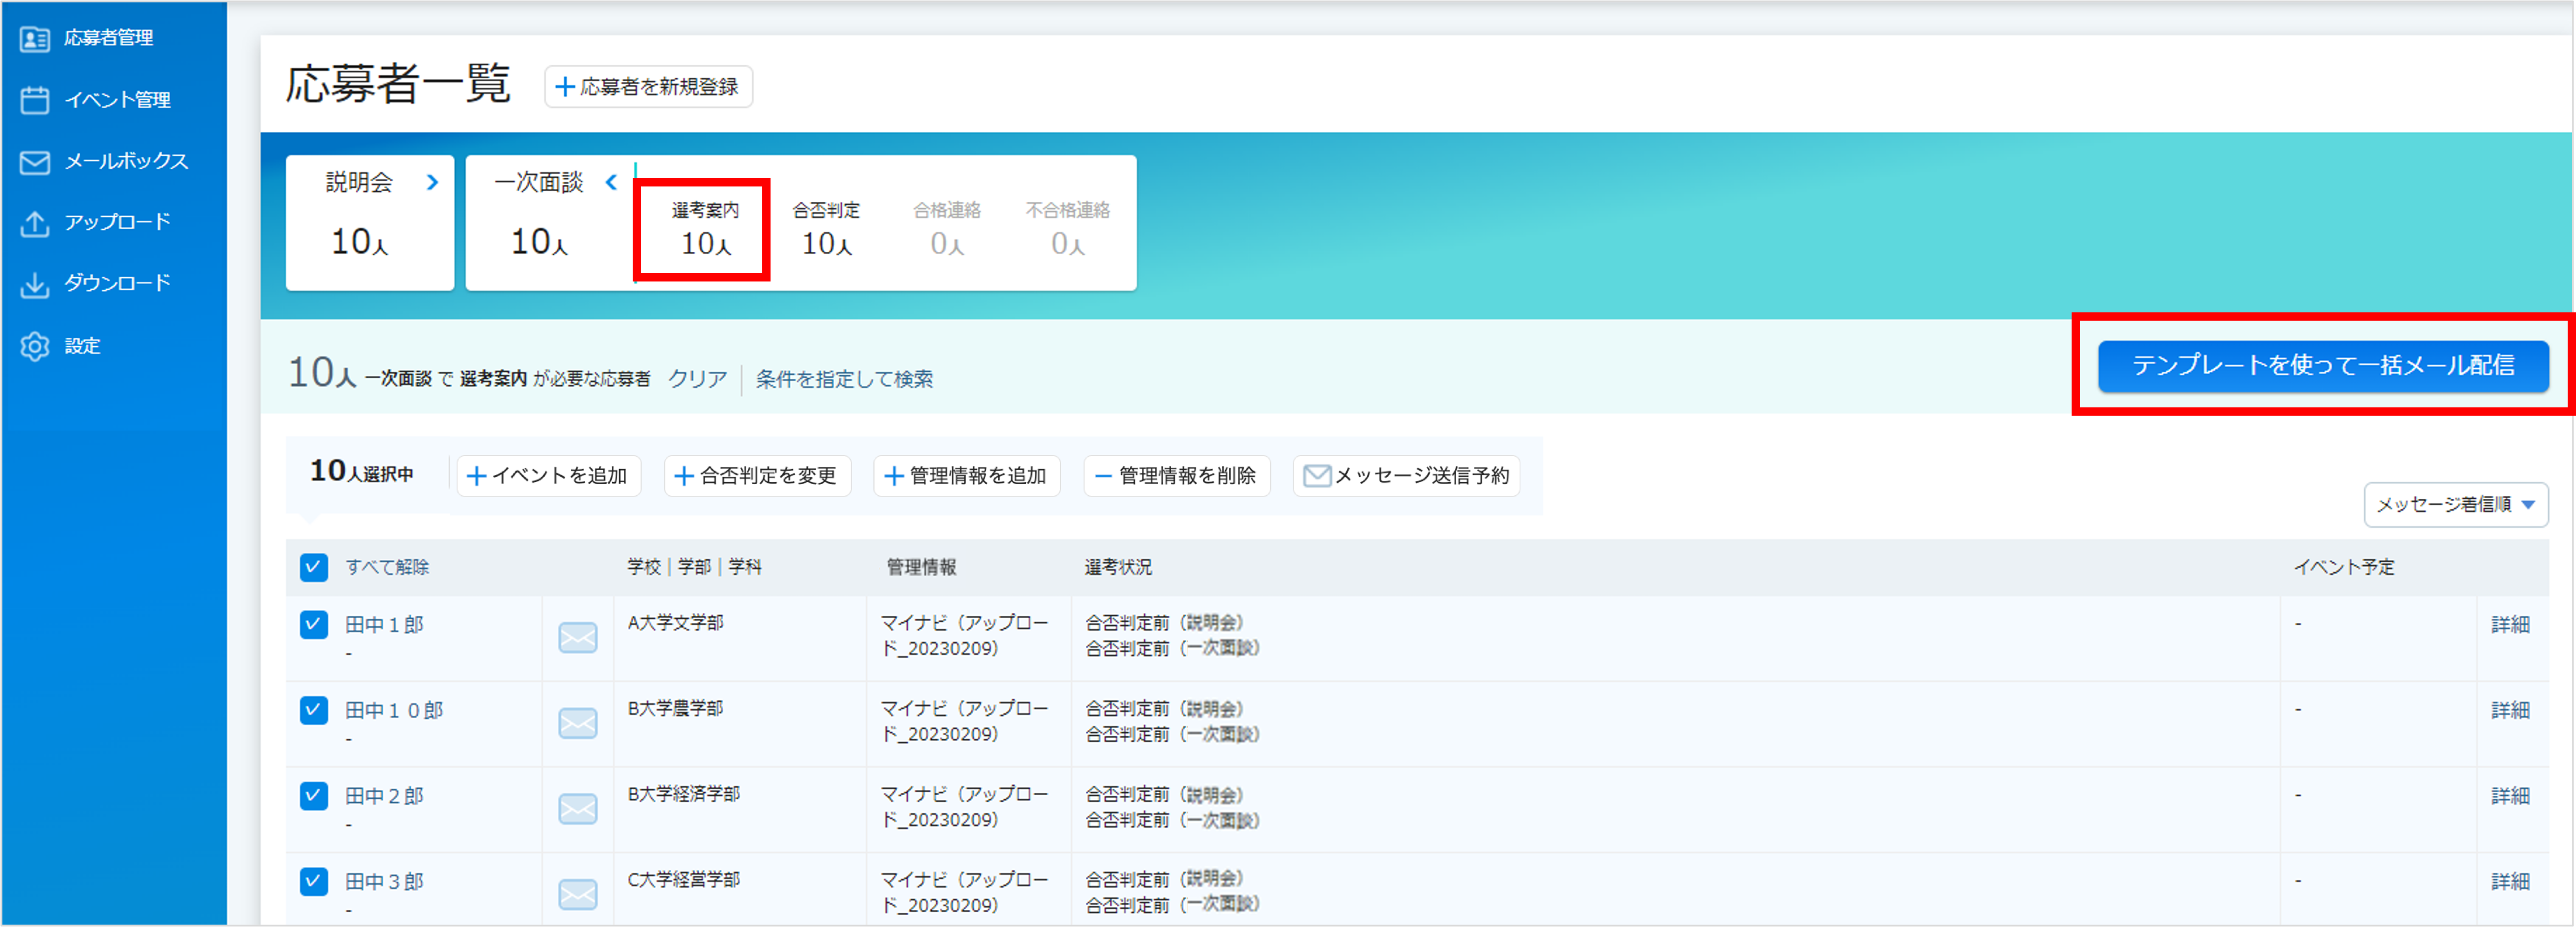Click the 選考状況 column header
Viewport: 2576px width, 927px height.
tap(1118, 568)
